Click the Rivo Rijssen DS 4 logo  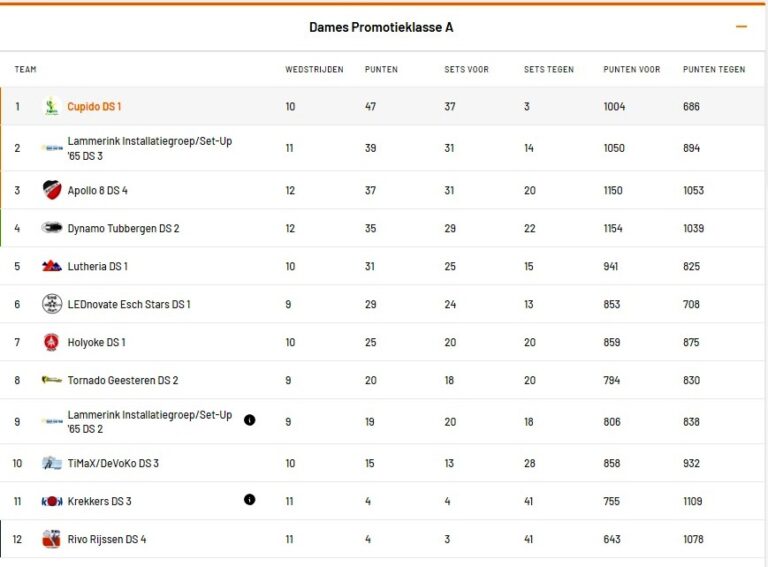click(52, 539)
